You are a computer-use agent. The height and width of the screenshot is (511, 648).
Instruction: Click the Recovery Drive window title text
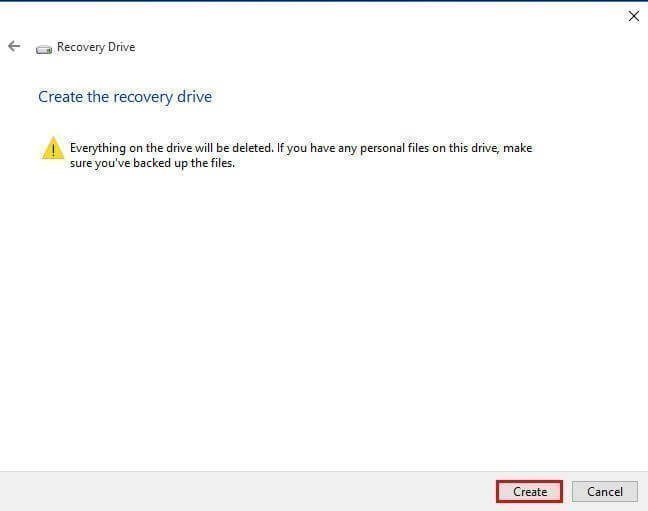click(x=96, y=47)
